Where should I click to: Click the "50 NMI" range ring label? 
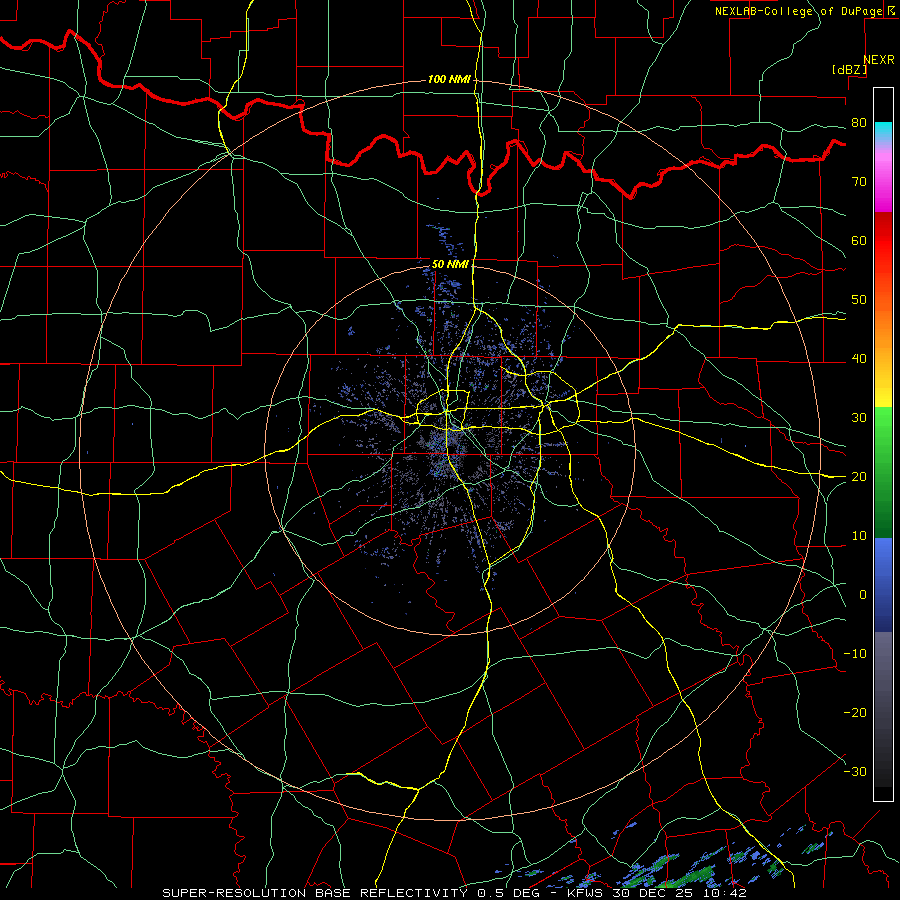450,264
